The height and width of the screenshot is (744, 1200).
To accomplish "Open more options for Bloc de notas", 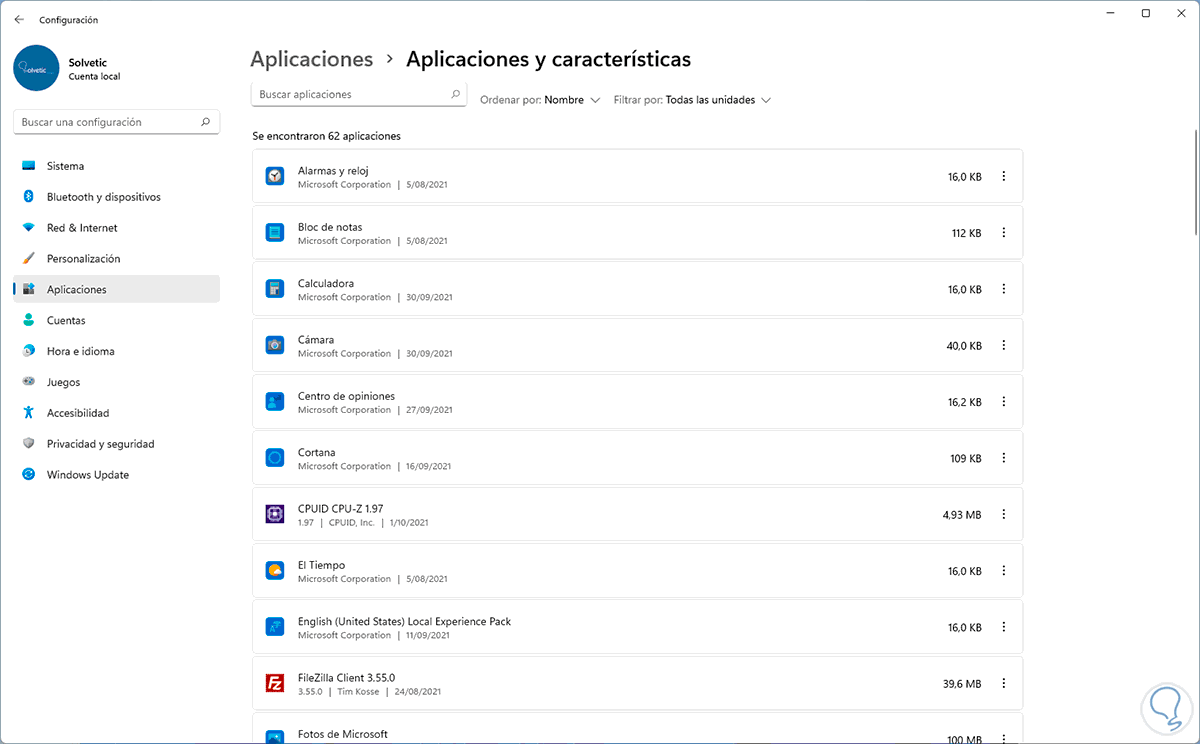I will coord(1004,233).
